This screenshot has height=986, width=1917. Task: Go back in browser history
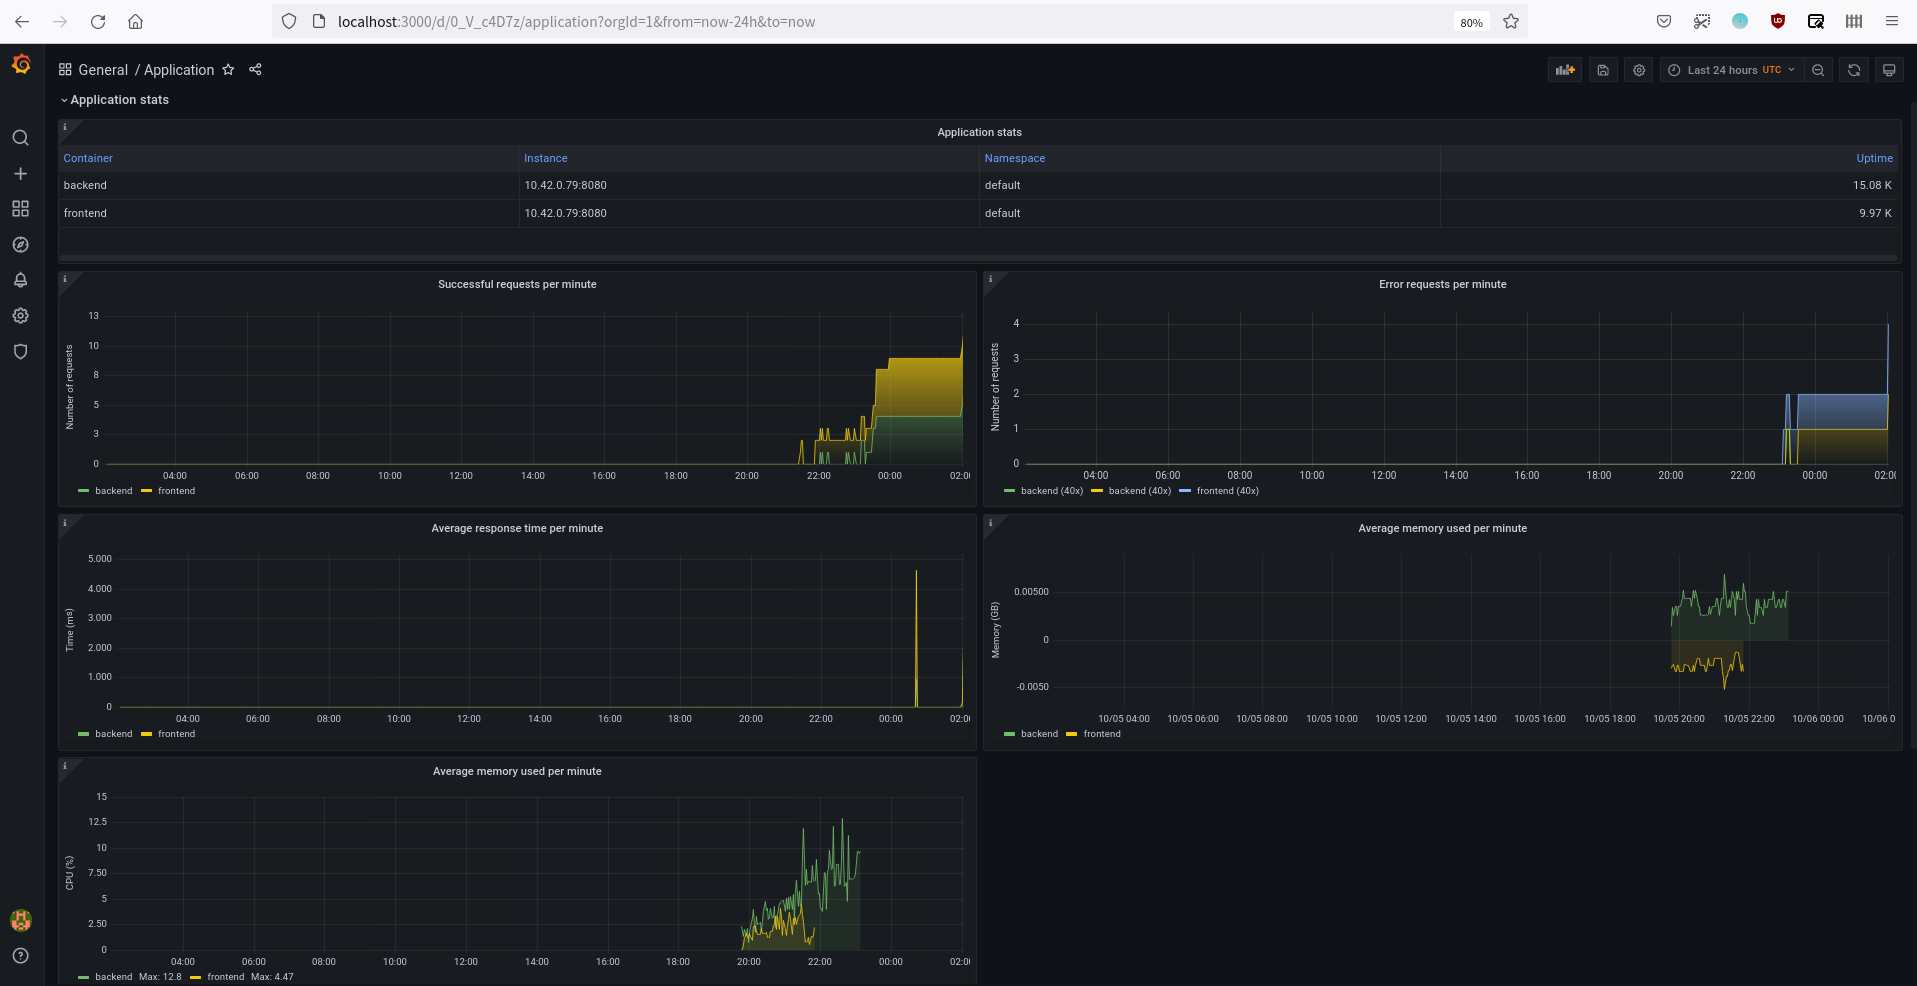tap(22, 21)
